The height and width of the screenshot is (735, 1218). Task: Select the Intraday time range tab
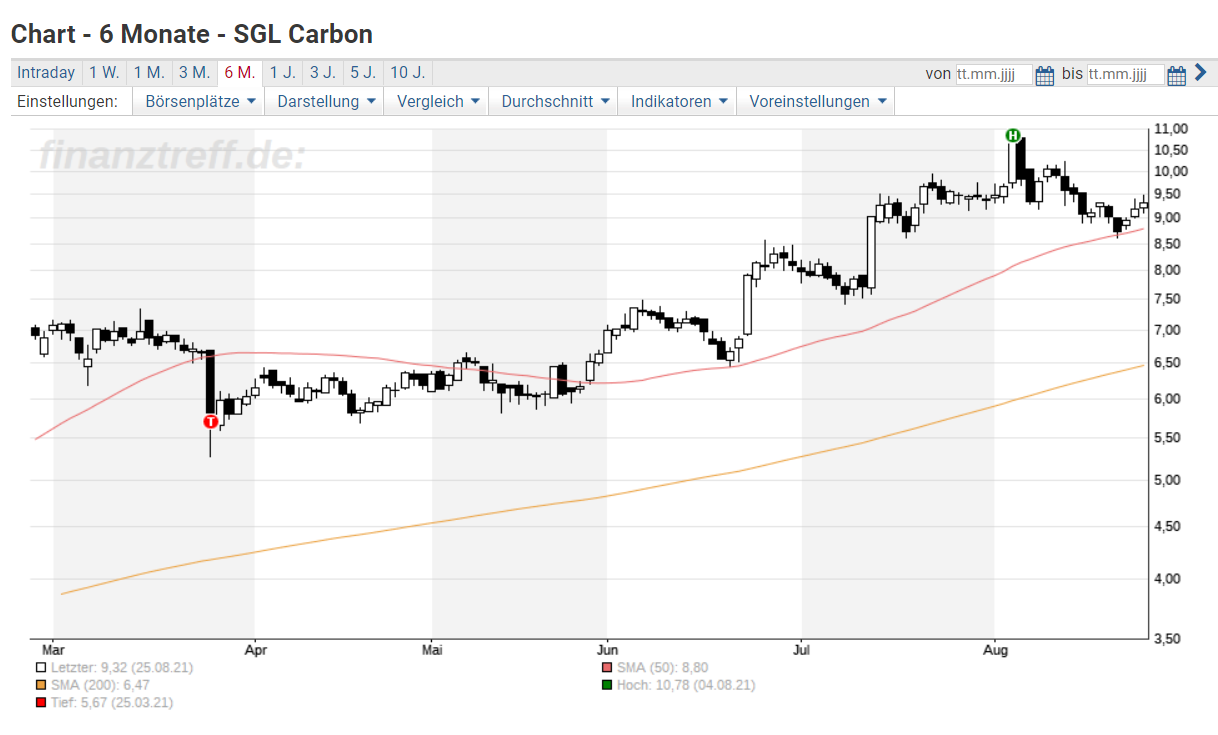point(46,73)
